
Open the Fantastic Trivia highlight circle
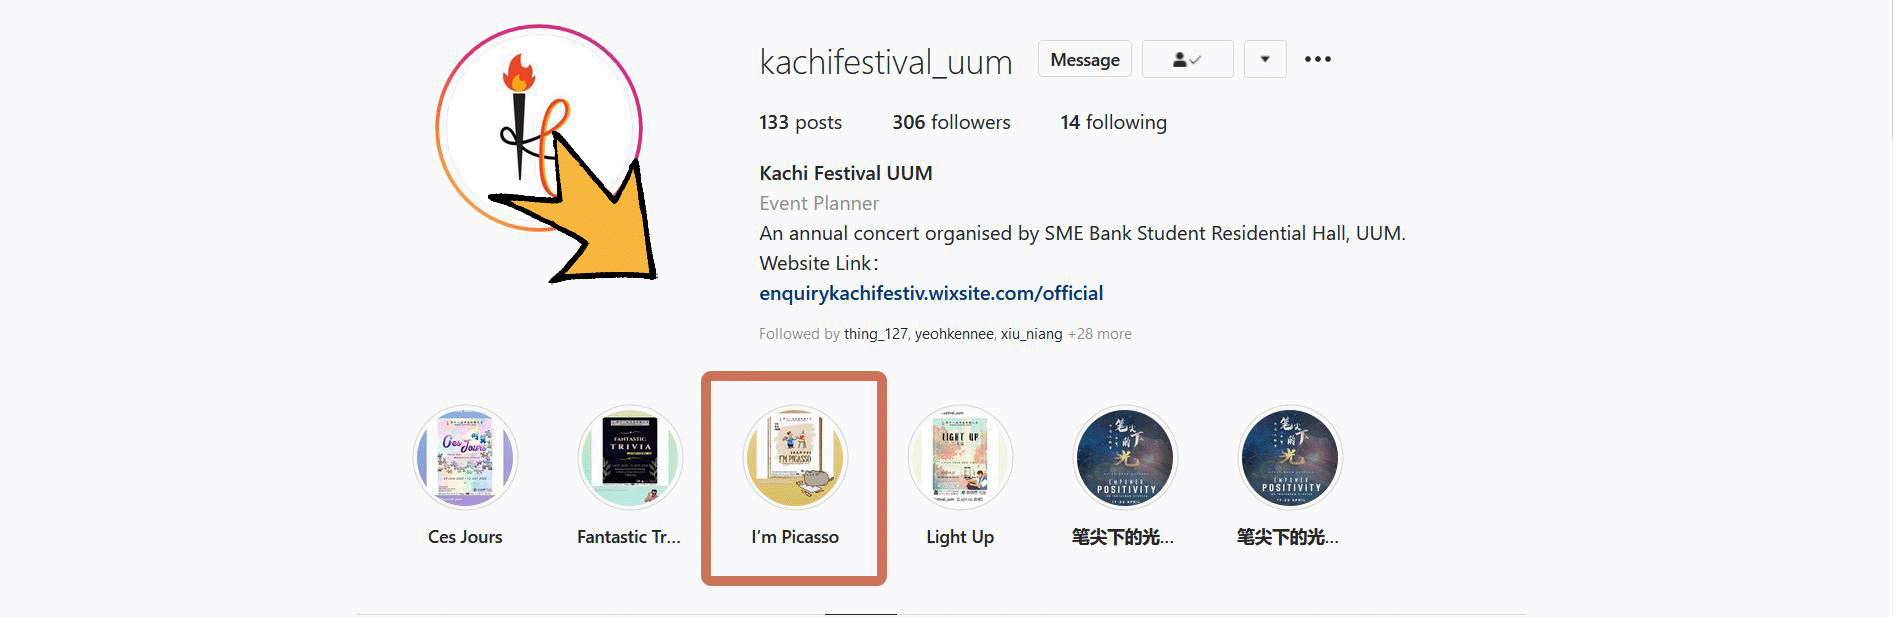coord(630,457)
